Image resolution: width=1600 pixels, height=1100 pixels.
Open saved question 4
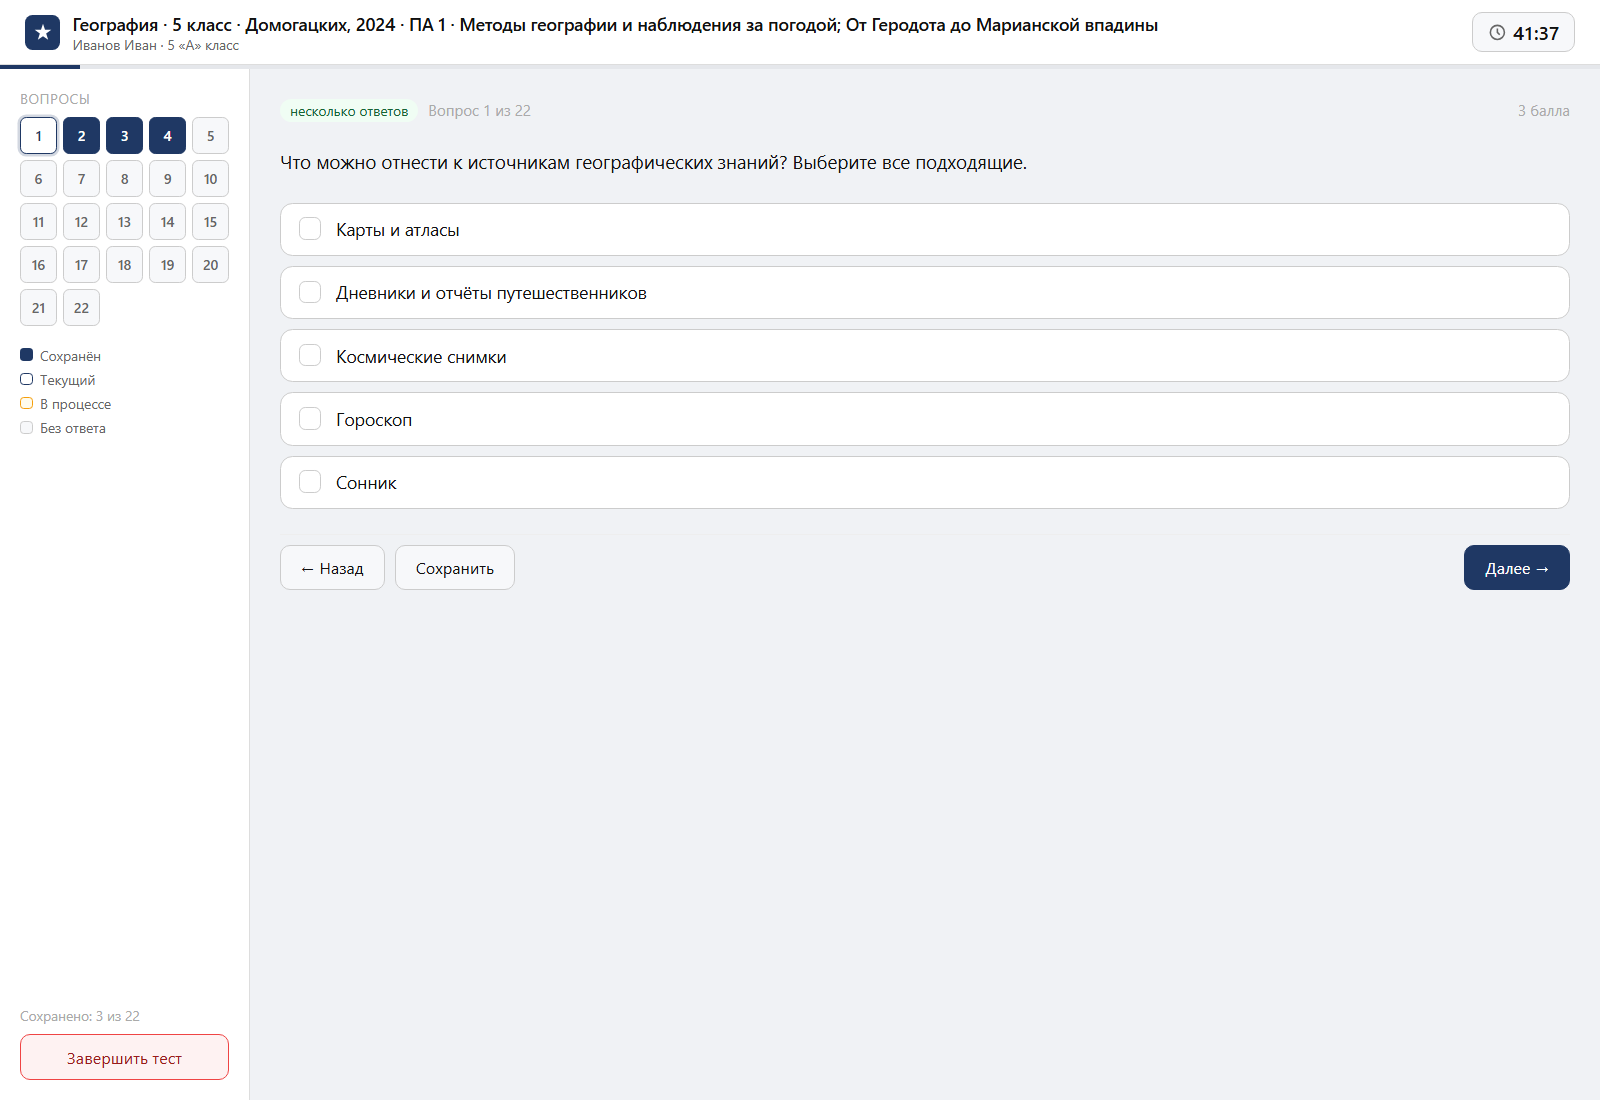click(167, 136)
